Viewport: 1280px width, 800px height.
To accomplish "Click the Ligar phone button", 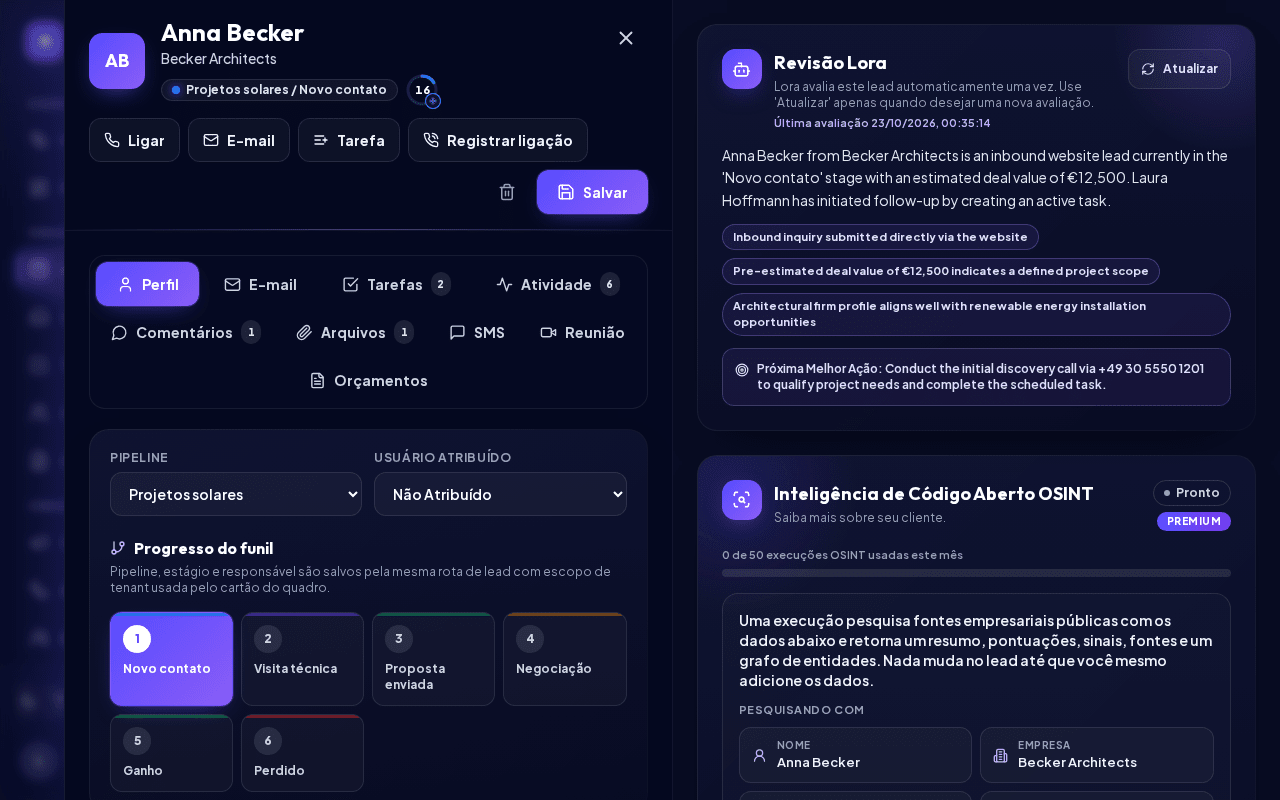I will [134, 140].
